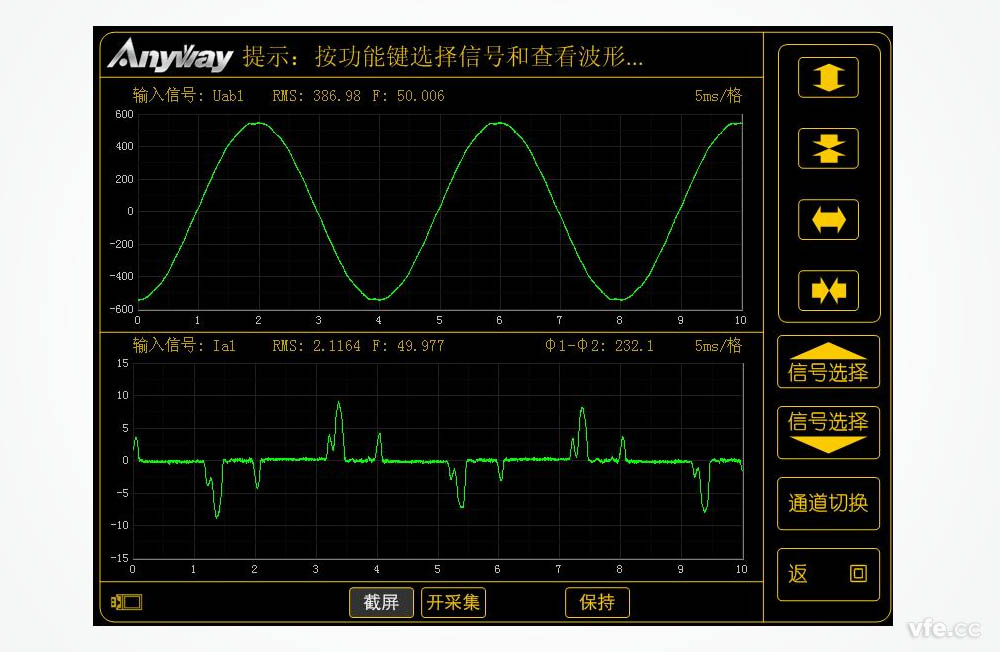
Task: Click the horizontal time-axis expand icon
Action: tap(827, 219)
